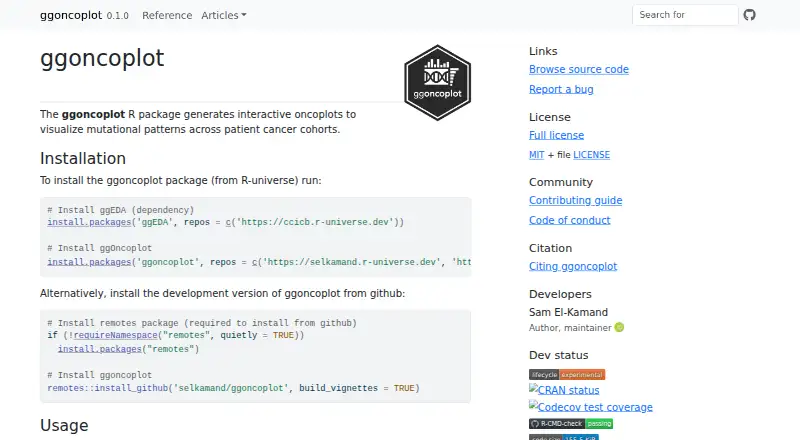Click the Installation heading
The width and height of the screenshot is (800, 440).
pyautogui.click(x=83, y=158)
